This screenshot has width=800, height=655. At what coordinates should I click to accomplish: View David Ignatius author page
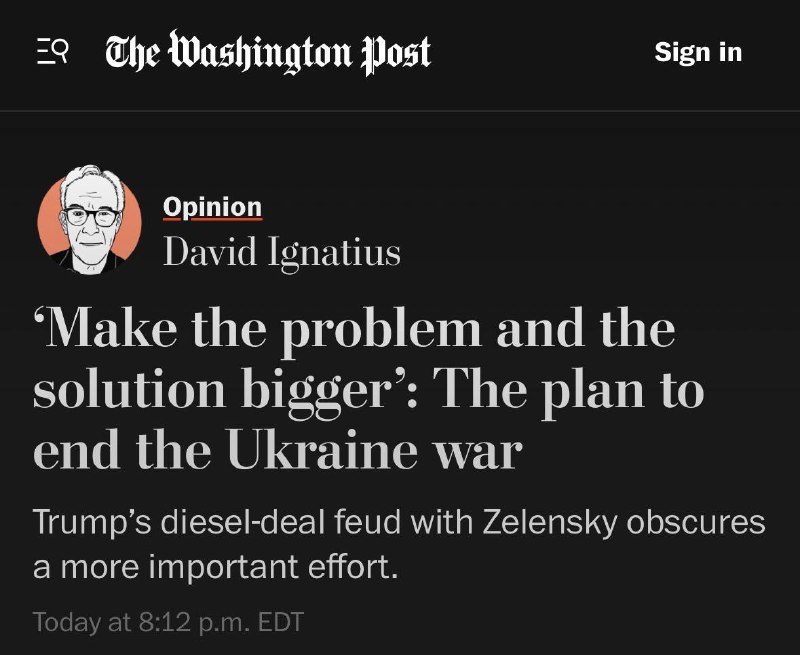282,252
